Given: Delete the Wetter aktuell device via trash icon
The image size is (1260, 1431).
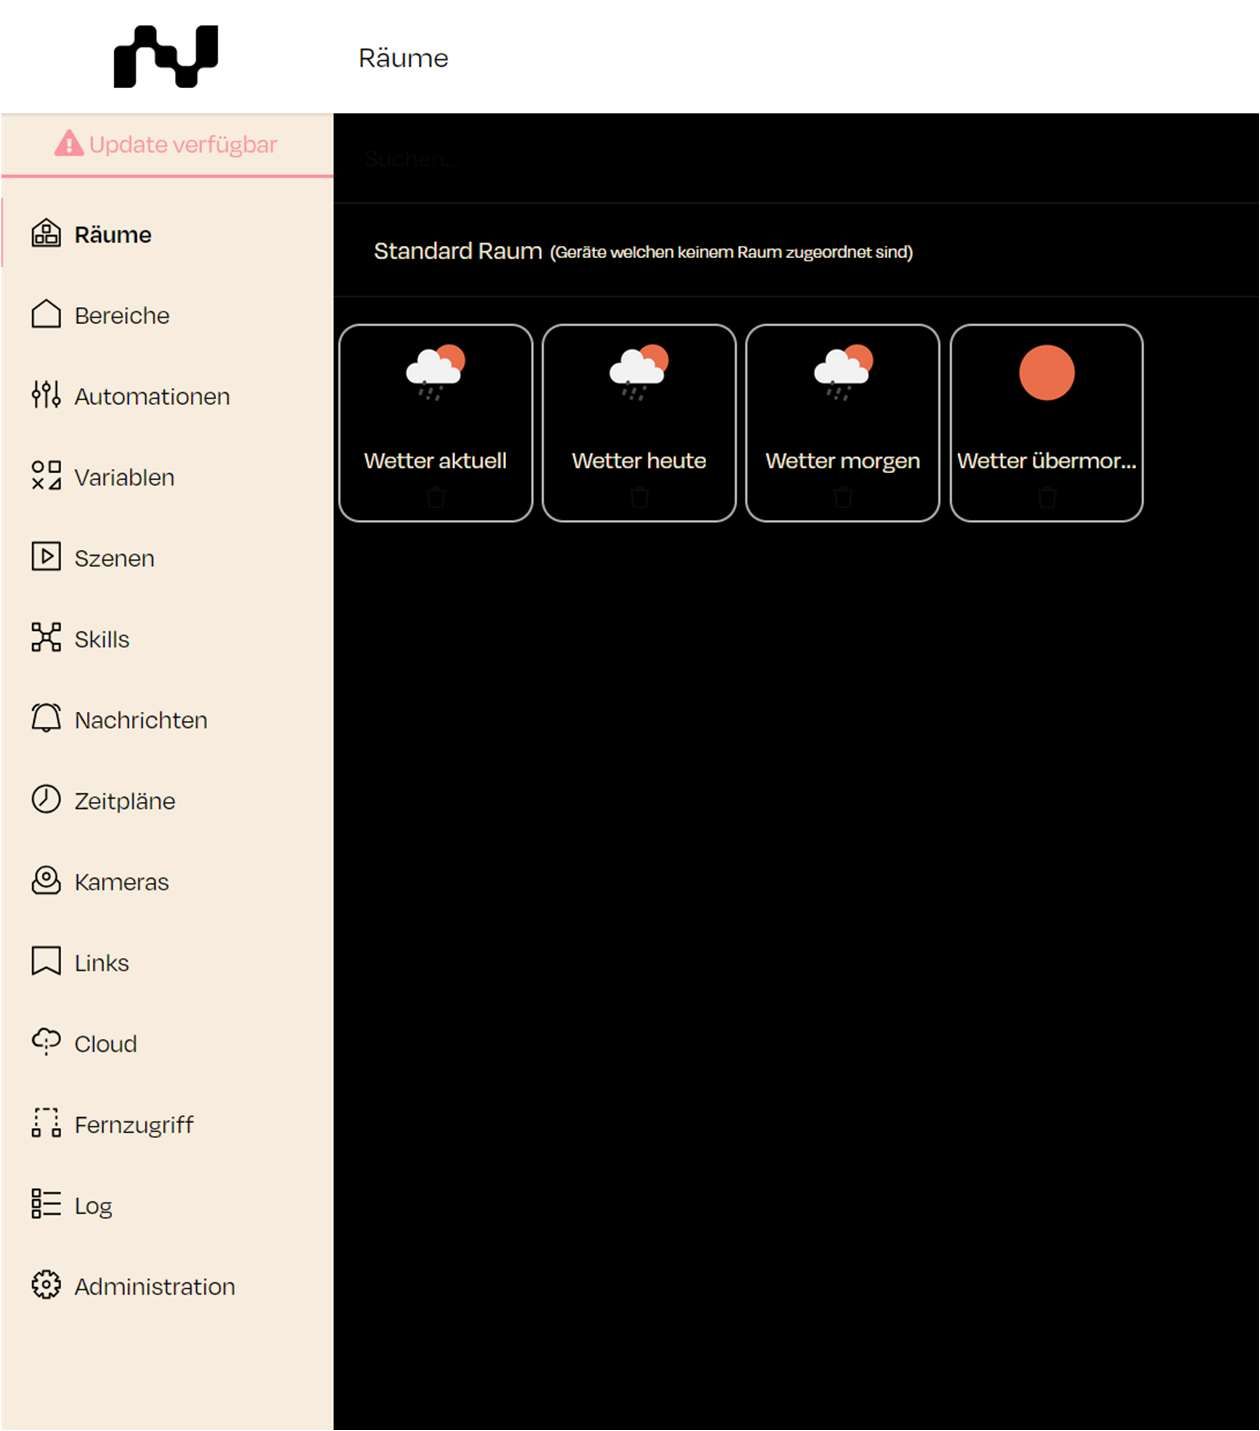Looking at the screenshot, I should pyautogui.click(x=436, y=497).
